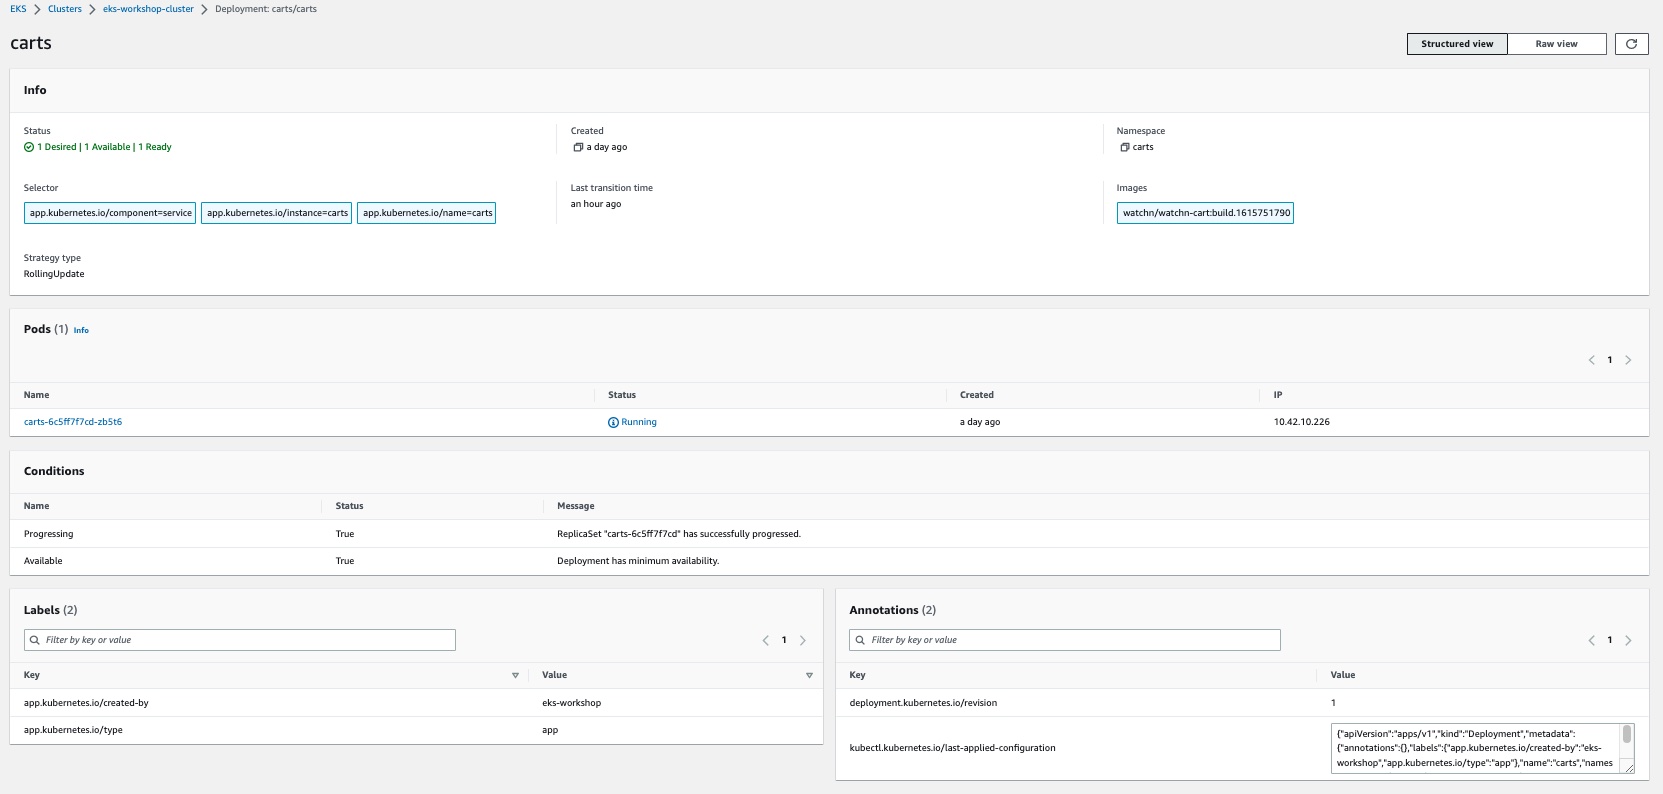The image size is (1663, 794).
Task: Click the green status check icon
Action: click(x=29, y=147)
